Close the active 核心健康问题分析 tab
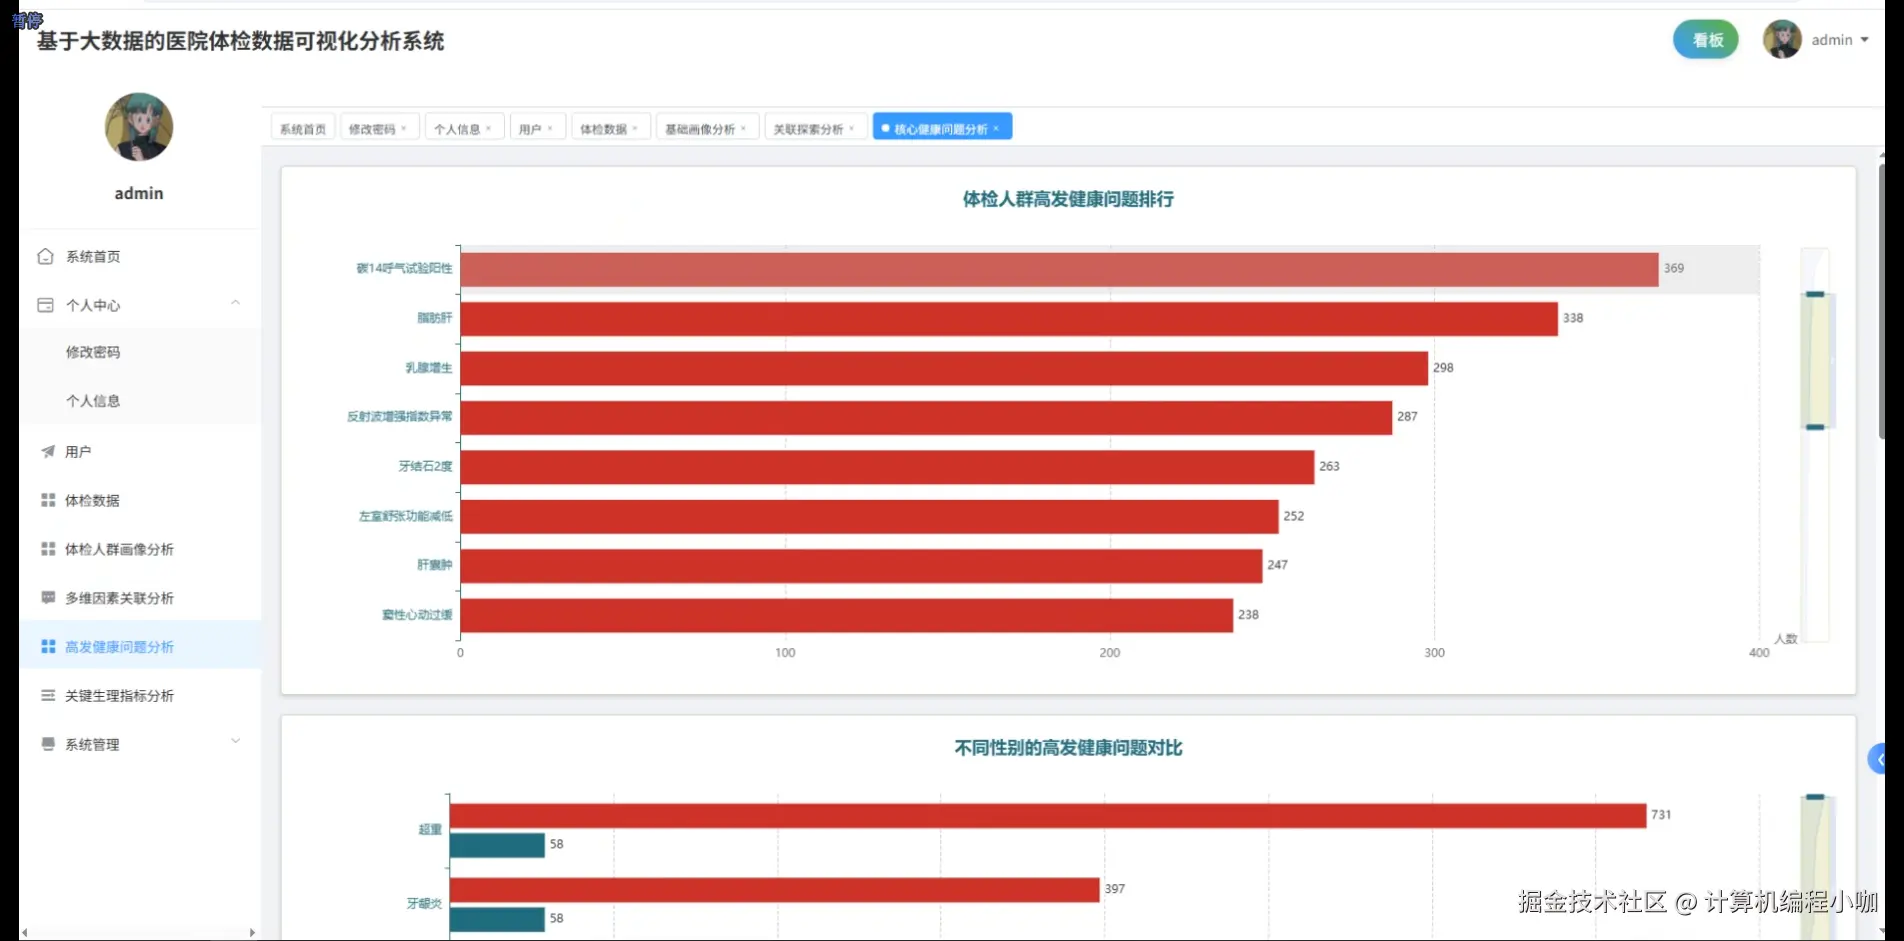 996,129
